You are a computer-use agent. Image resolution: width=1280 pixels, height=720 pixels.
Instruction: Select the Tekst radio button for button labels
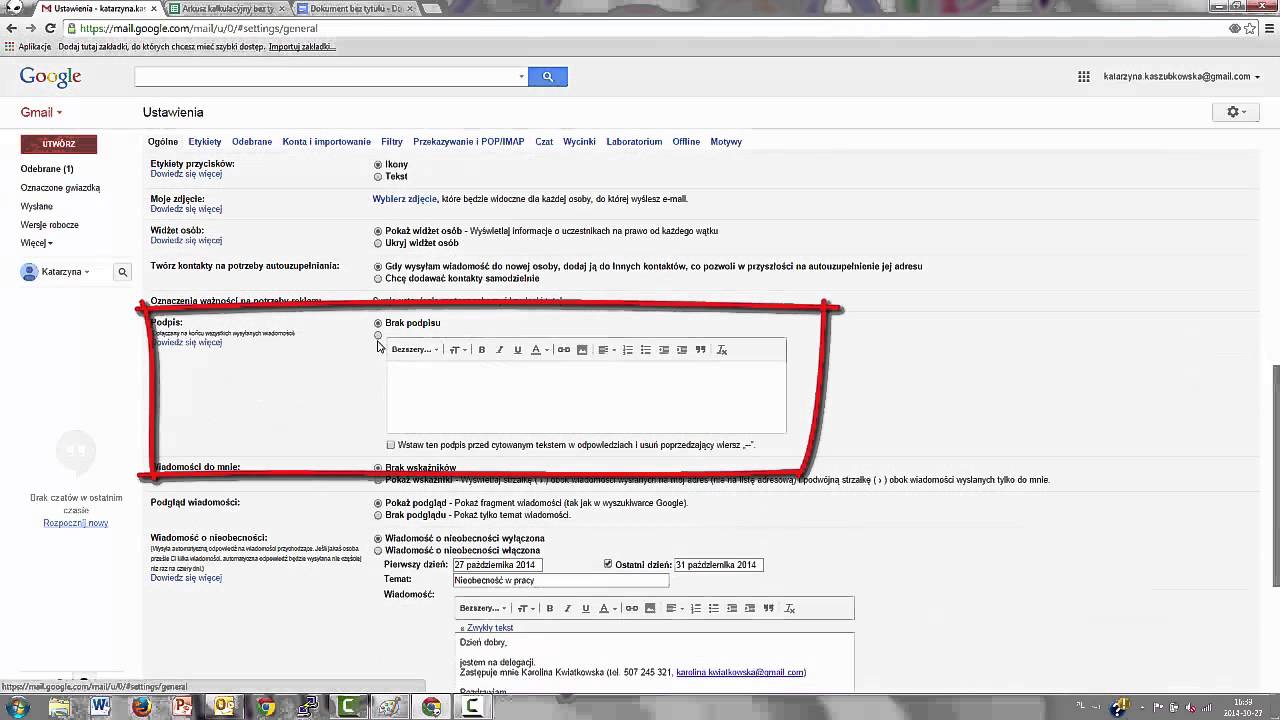[378, 177]
